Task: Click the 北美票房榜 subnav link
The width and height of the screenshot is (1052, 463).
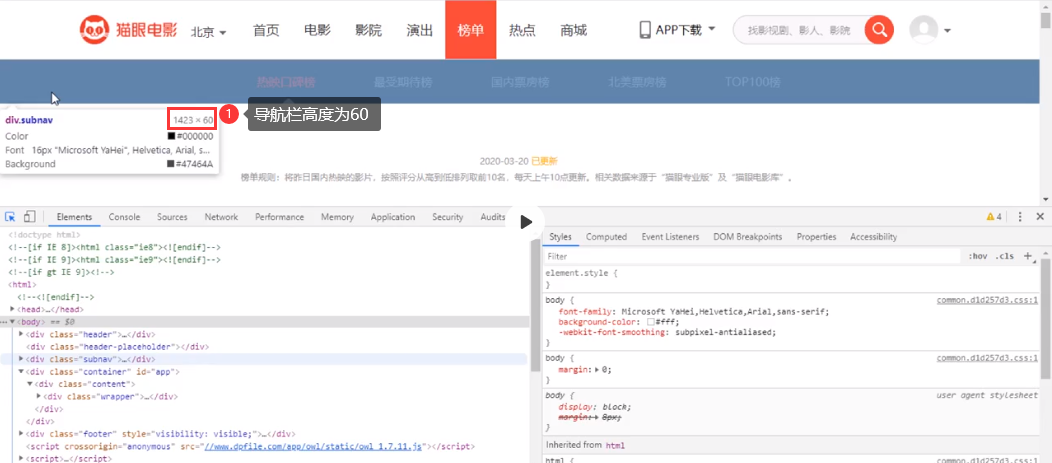Action: [x=637, y=83]
